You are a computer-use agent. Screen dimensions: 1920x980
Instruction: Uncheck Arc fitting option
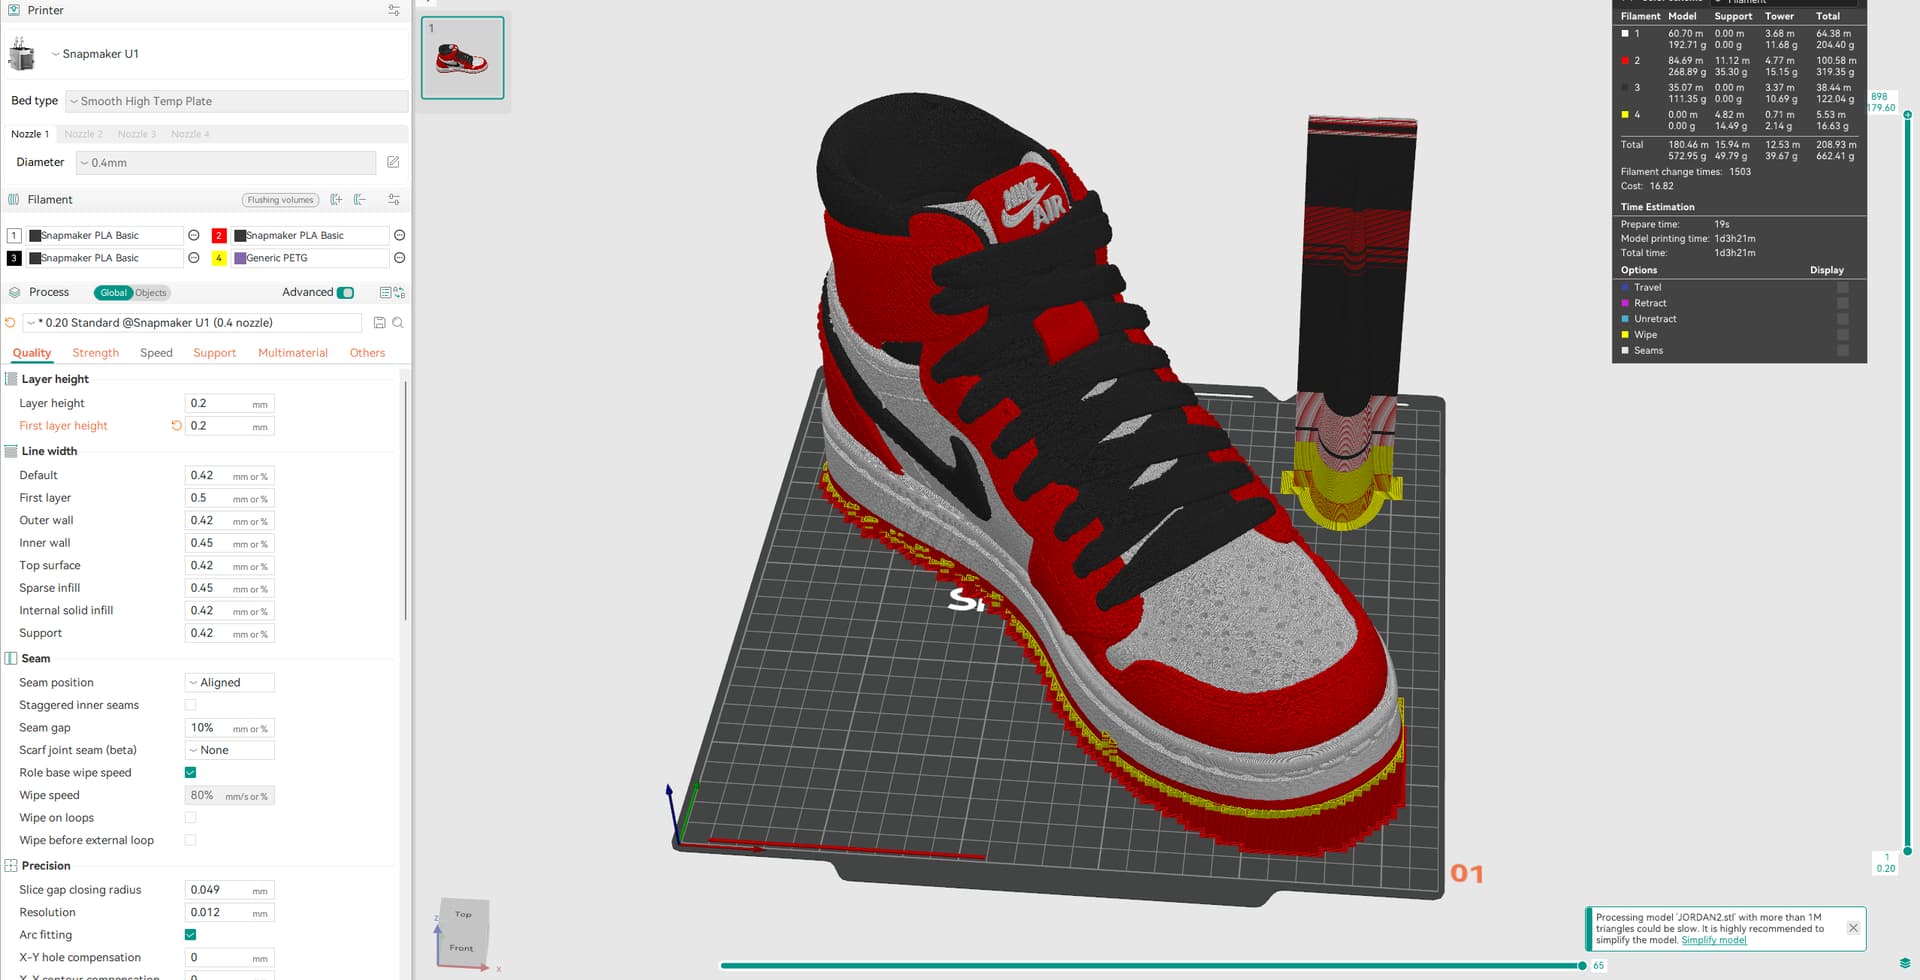click(190, 935)
